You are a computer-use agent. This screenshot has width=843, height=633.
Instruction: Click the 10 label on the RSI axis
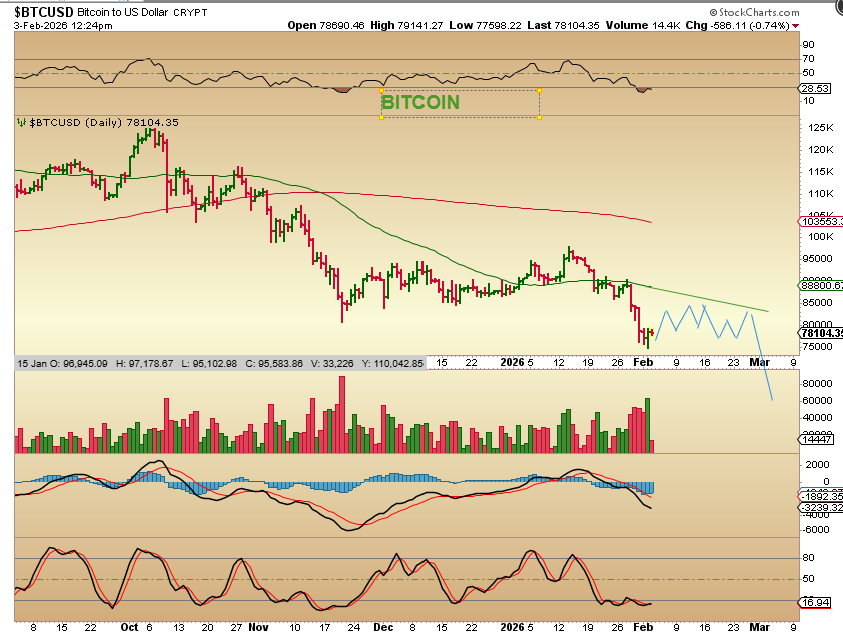click(808, 101)
